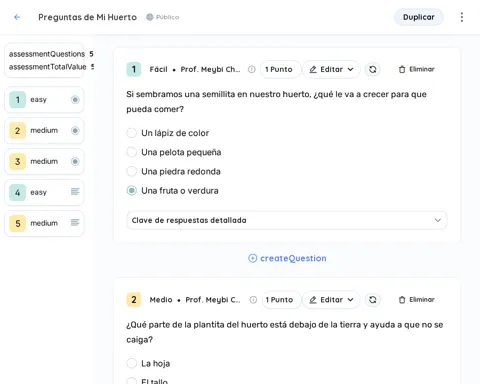Viewport: 480px width, 384px height.
Task: Go back using the arrow icon
Action: tap(17, 17)
